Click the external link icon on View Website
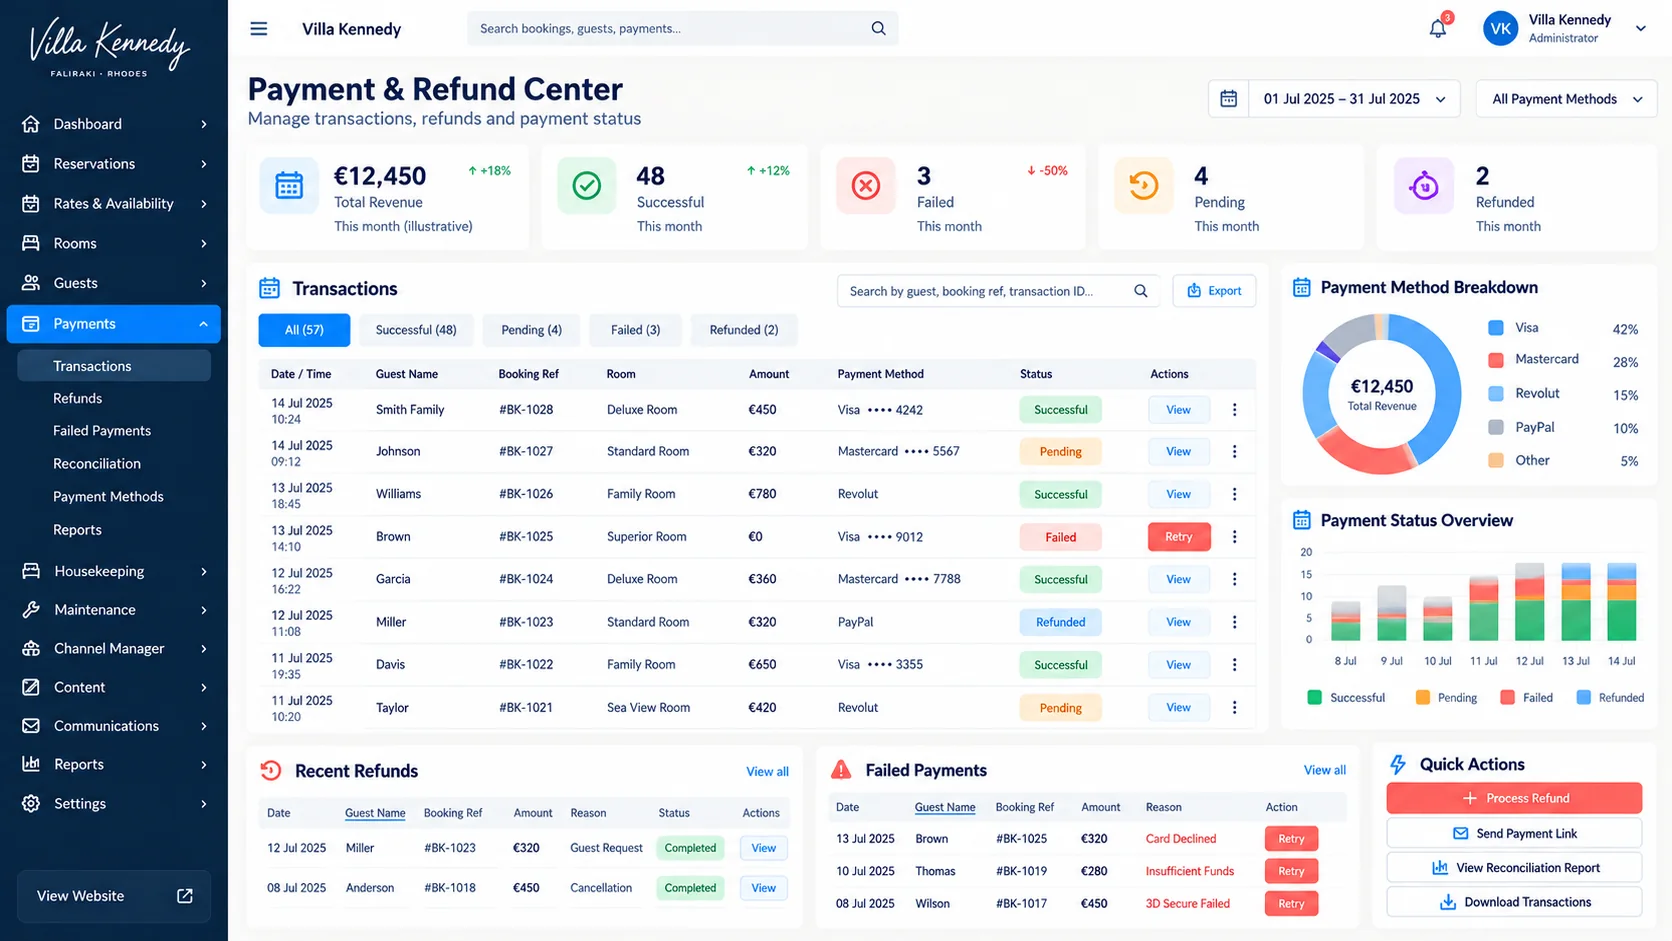This screenshot has height=941, width=1672. [185, 896]
